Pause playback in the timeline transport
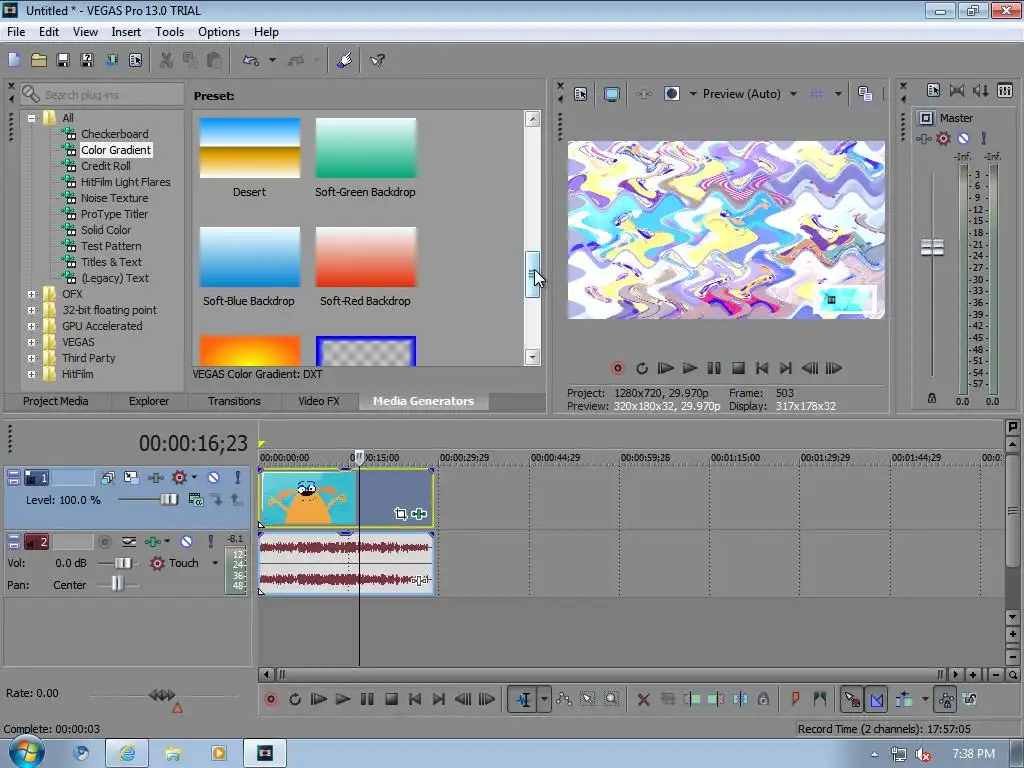 pos(367,699)
